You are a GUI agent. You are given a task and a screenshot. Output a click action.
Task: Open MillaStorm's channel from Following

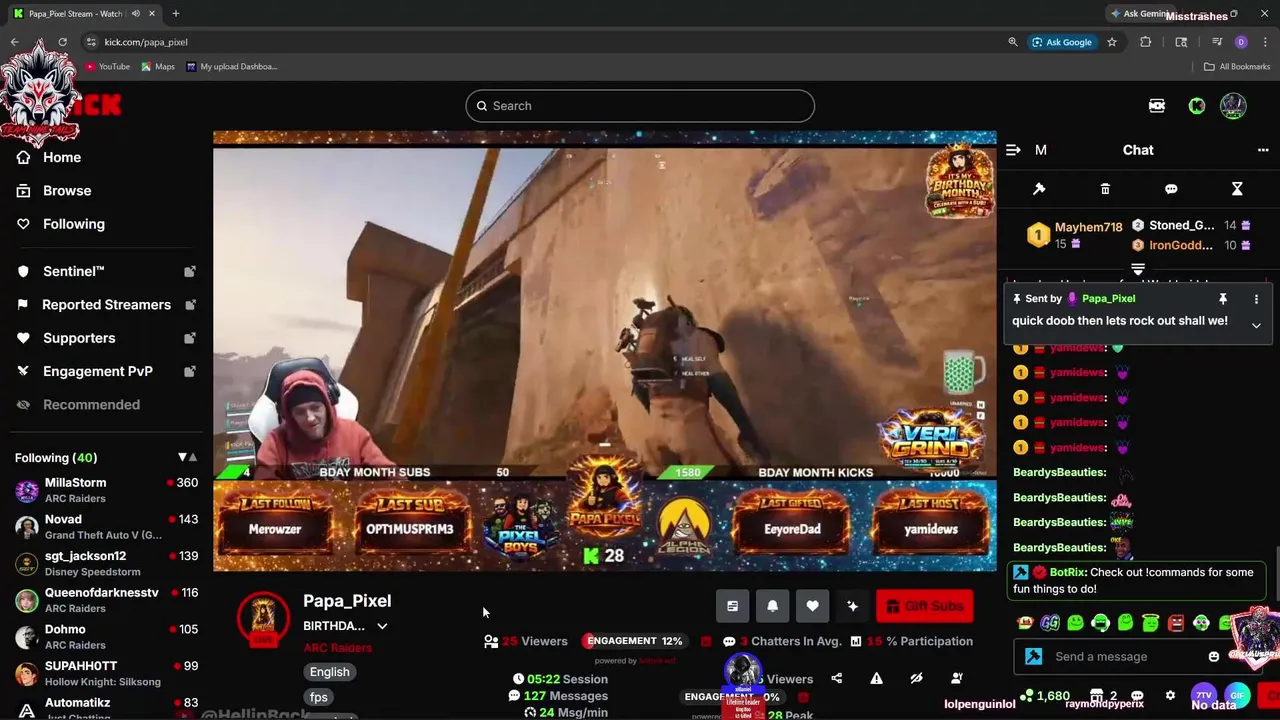105,490
